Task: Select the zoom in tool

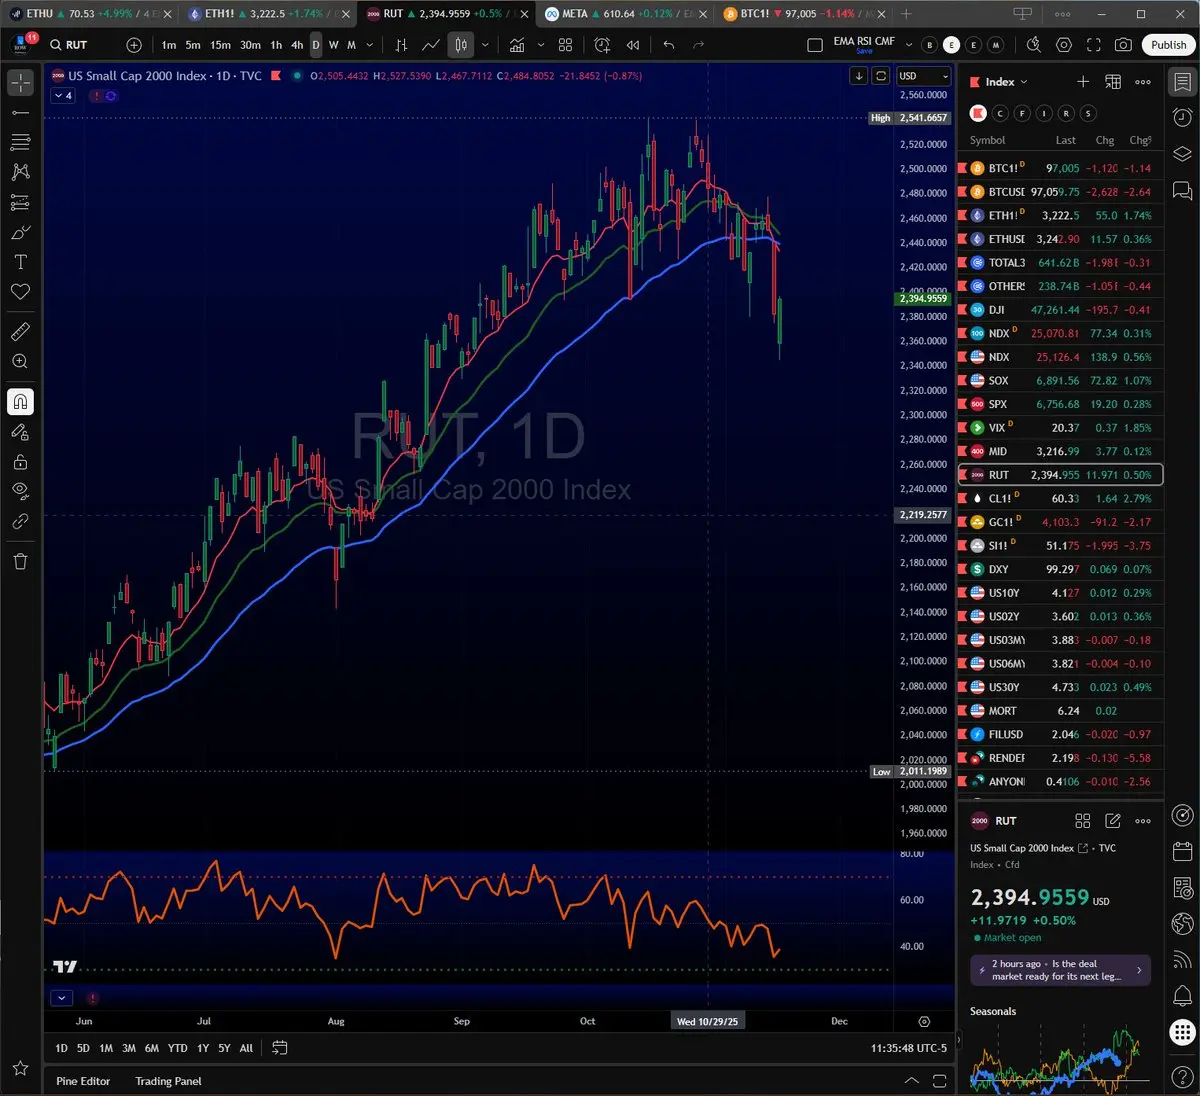Action: [20, 361]
